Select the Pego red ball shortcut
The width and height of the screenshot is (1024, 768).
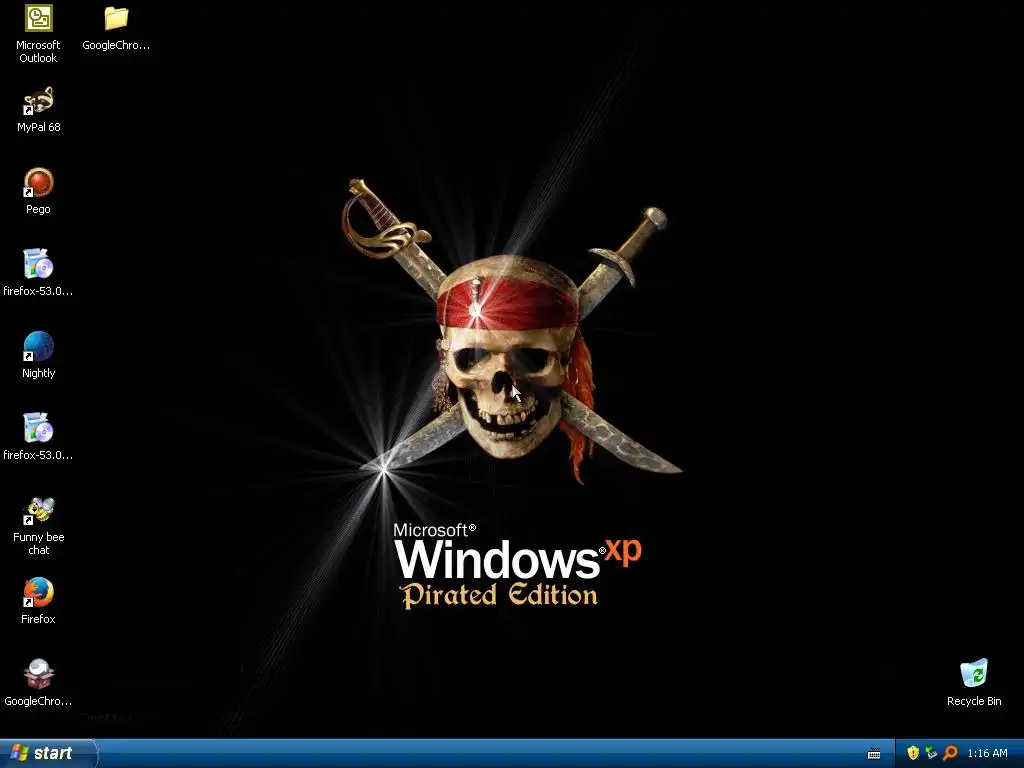(x=38, y=182)
